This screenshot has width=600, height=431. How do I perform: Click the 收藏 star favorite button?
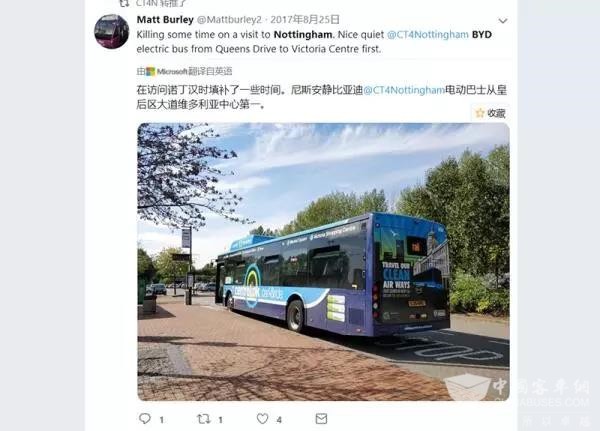[x=491, y=113]
